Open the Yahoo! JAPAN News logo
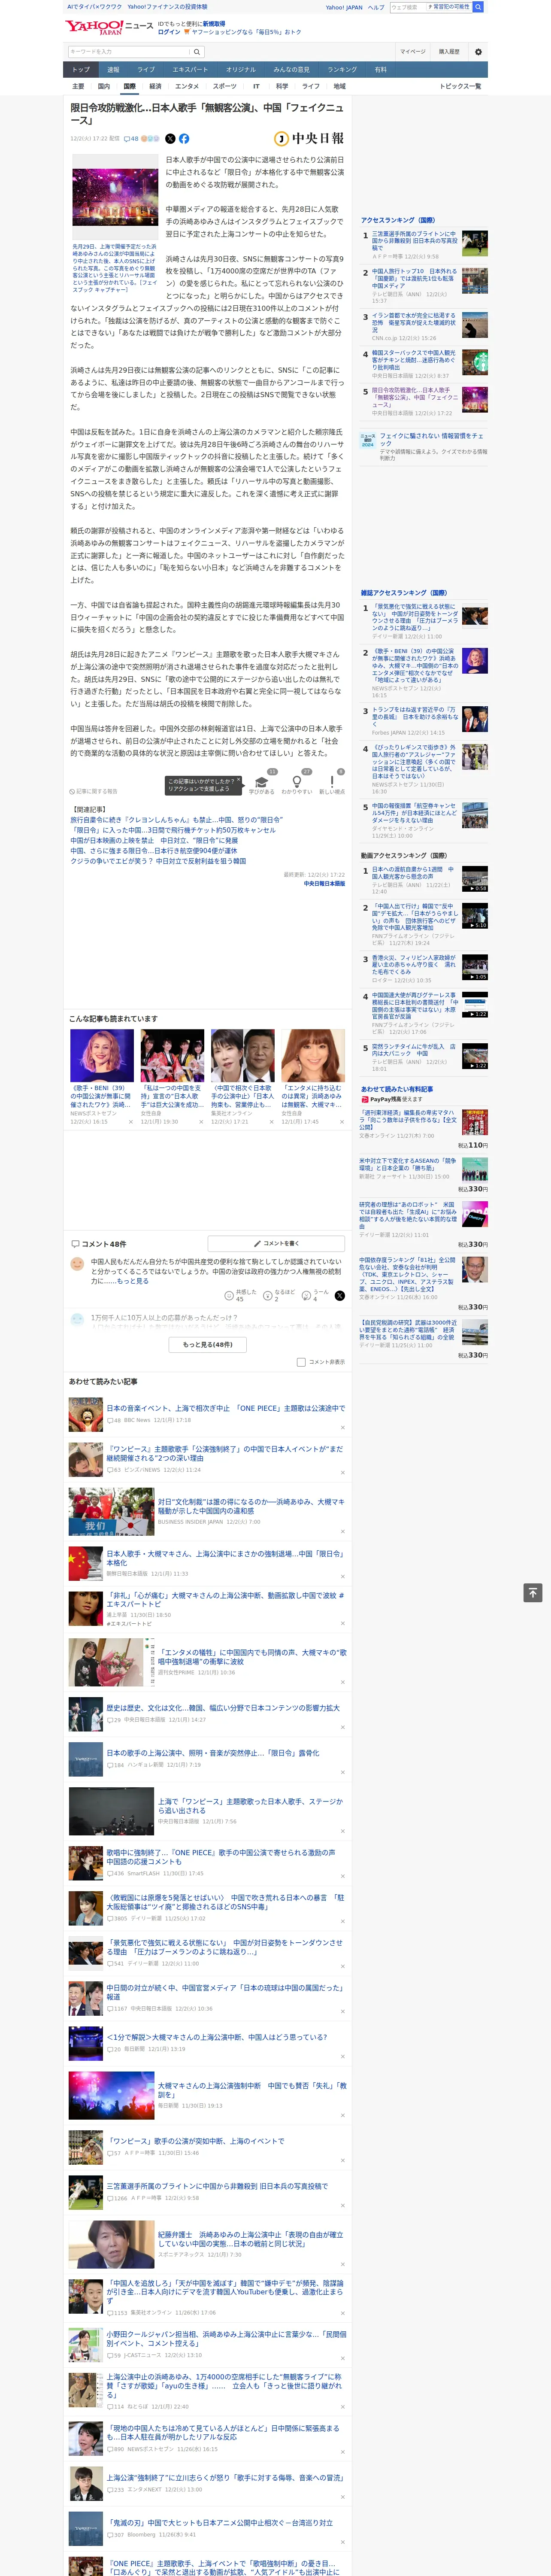This screenshot has width=551, height=2576. pos(109,27)
